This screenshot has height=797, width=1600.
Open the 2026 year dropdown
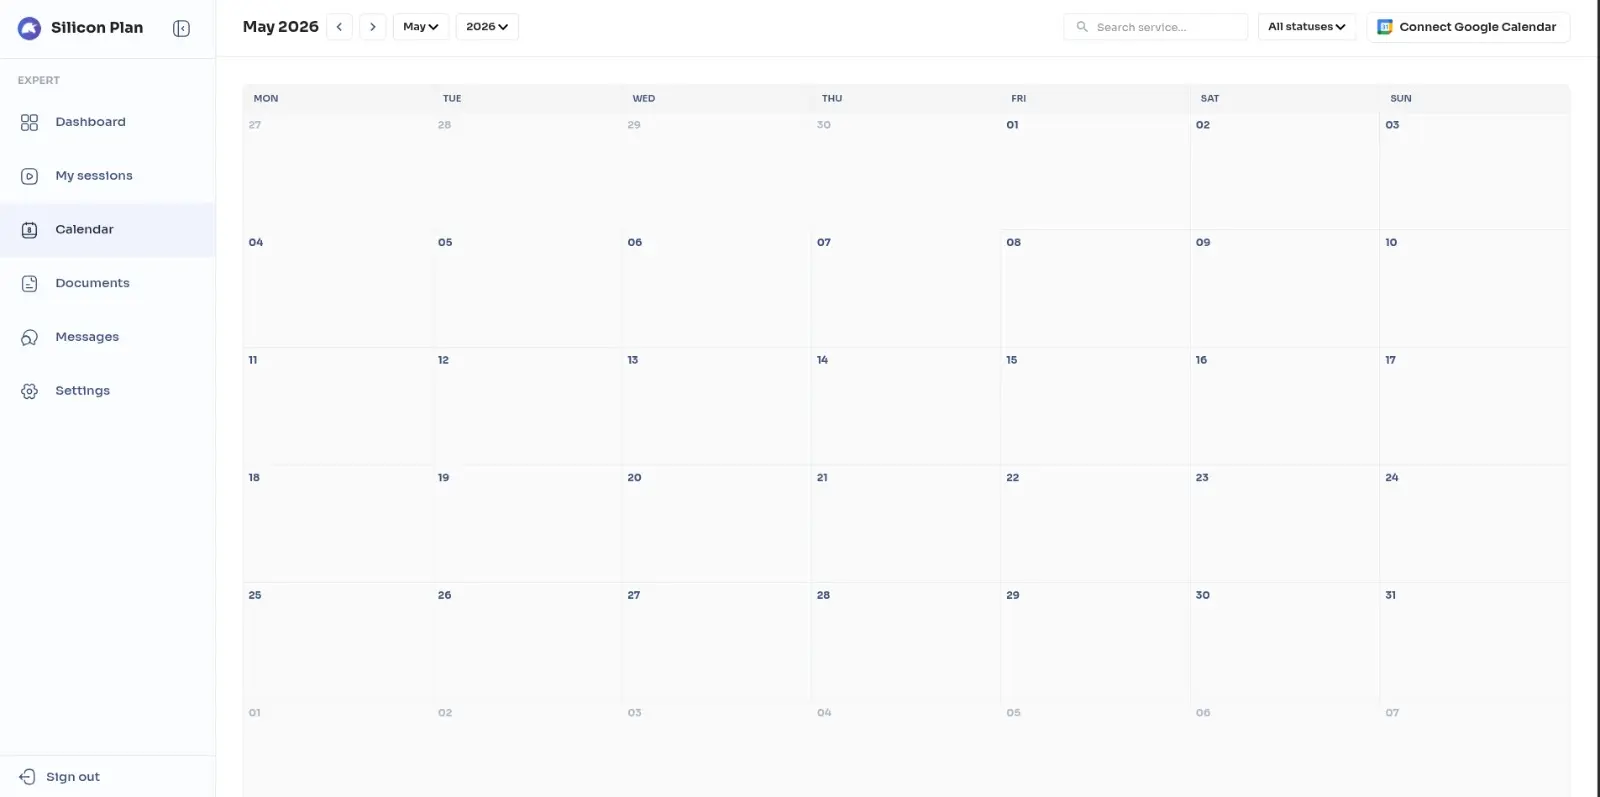[487, 27]
